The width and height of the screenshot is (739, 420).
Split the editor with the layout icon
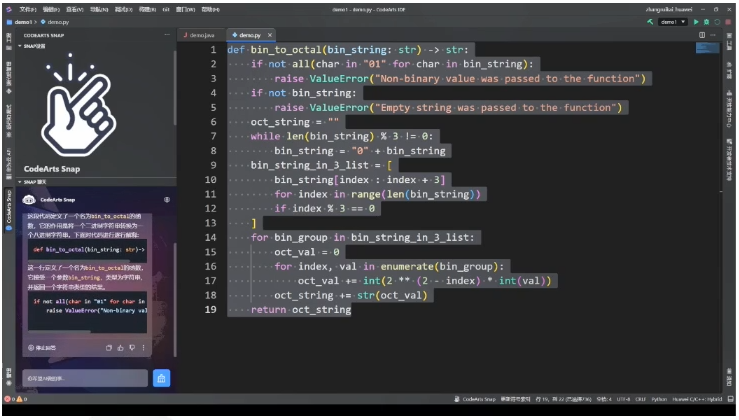702,35
